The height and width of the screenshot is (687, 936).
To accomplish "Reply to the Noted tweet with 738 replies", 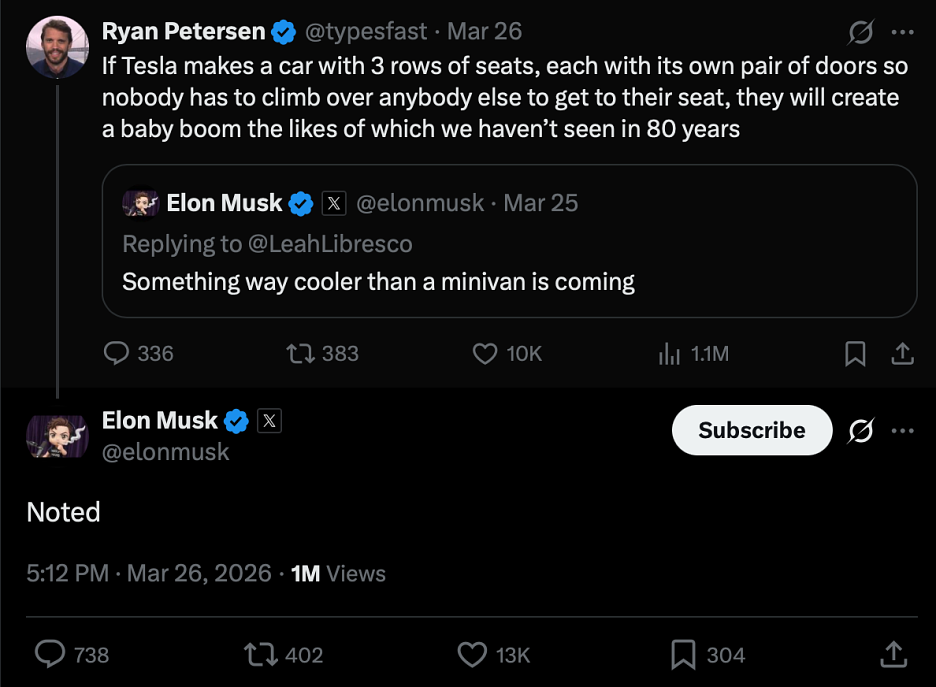I will click(51, 654).
